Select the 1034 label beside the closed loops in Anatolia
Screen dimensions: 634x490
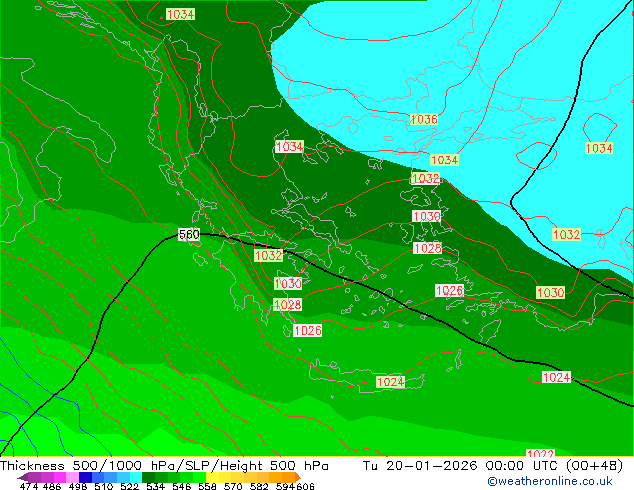pyautogui.click(x=599, y=148)
